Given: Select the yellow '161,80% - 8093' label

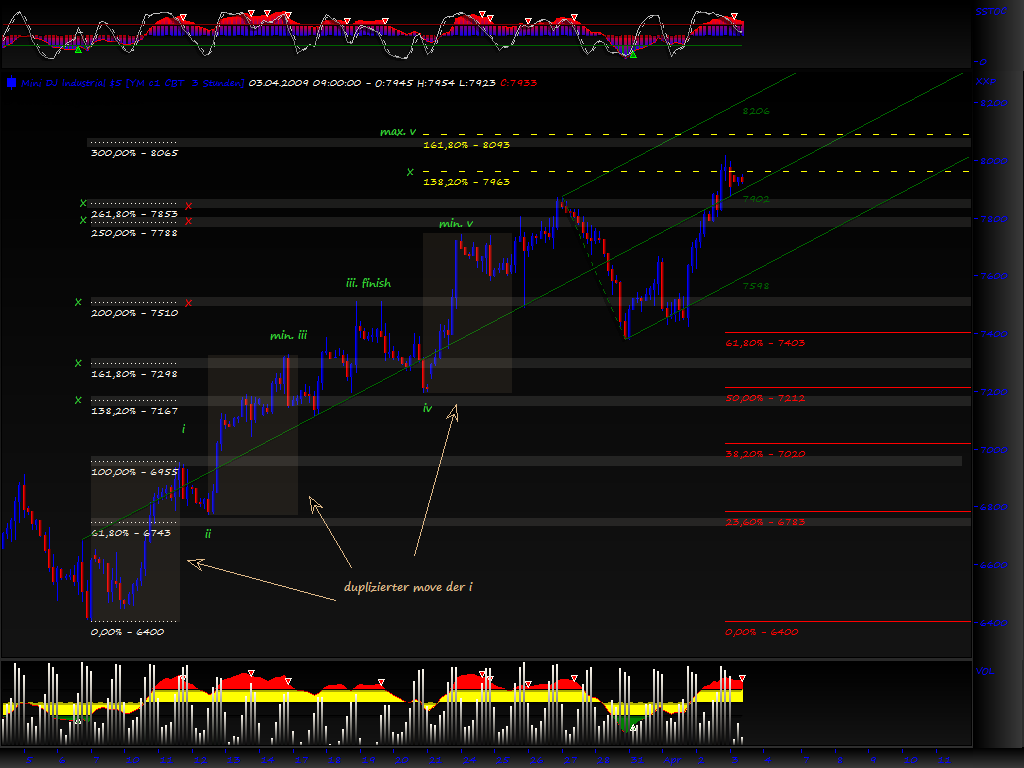Looking at the screenshot, I should 466,145.
